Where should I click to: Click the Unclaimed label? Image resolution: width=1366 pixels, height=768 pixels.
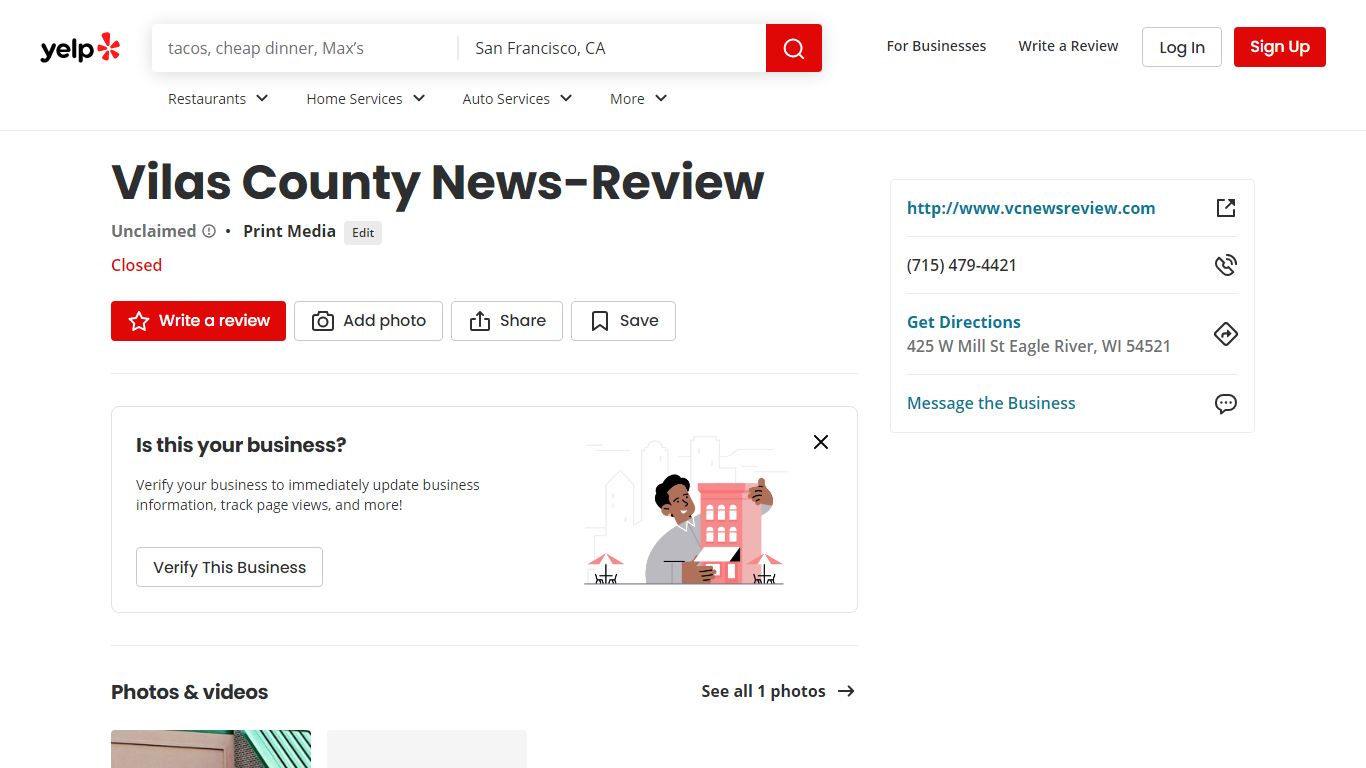(x=154, y=231)
